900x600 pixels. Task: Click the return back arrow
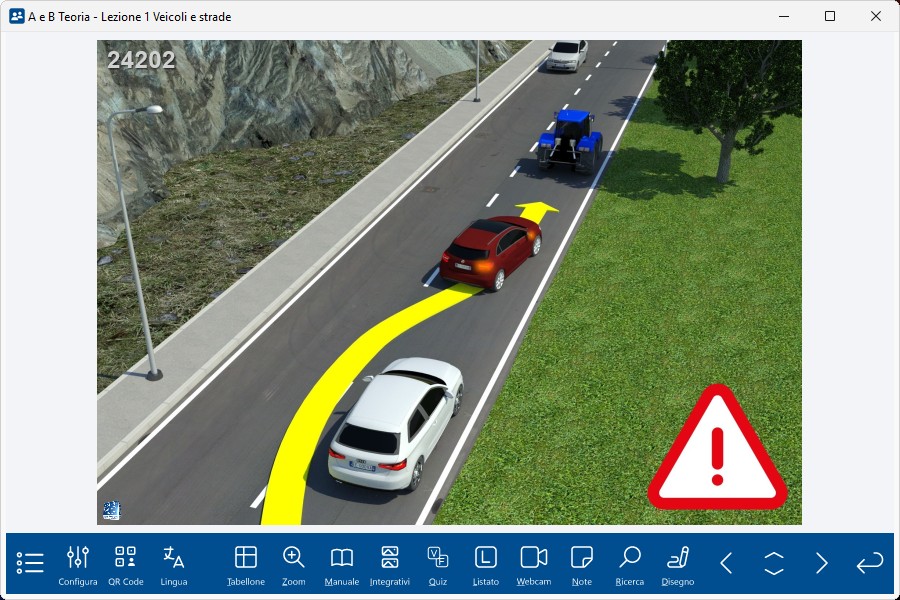click(870, 563)
